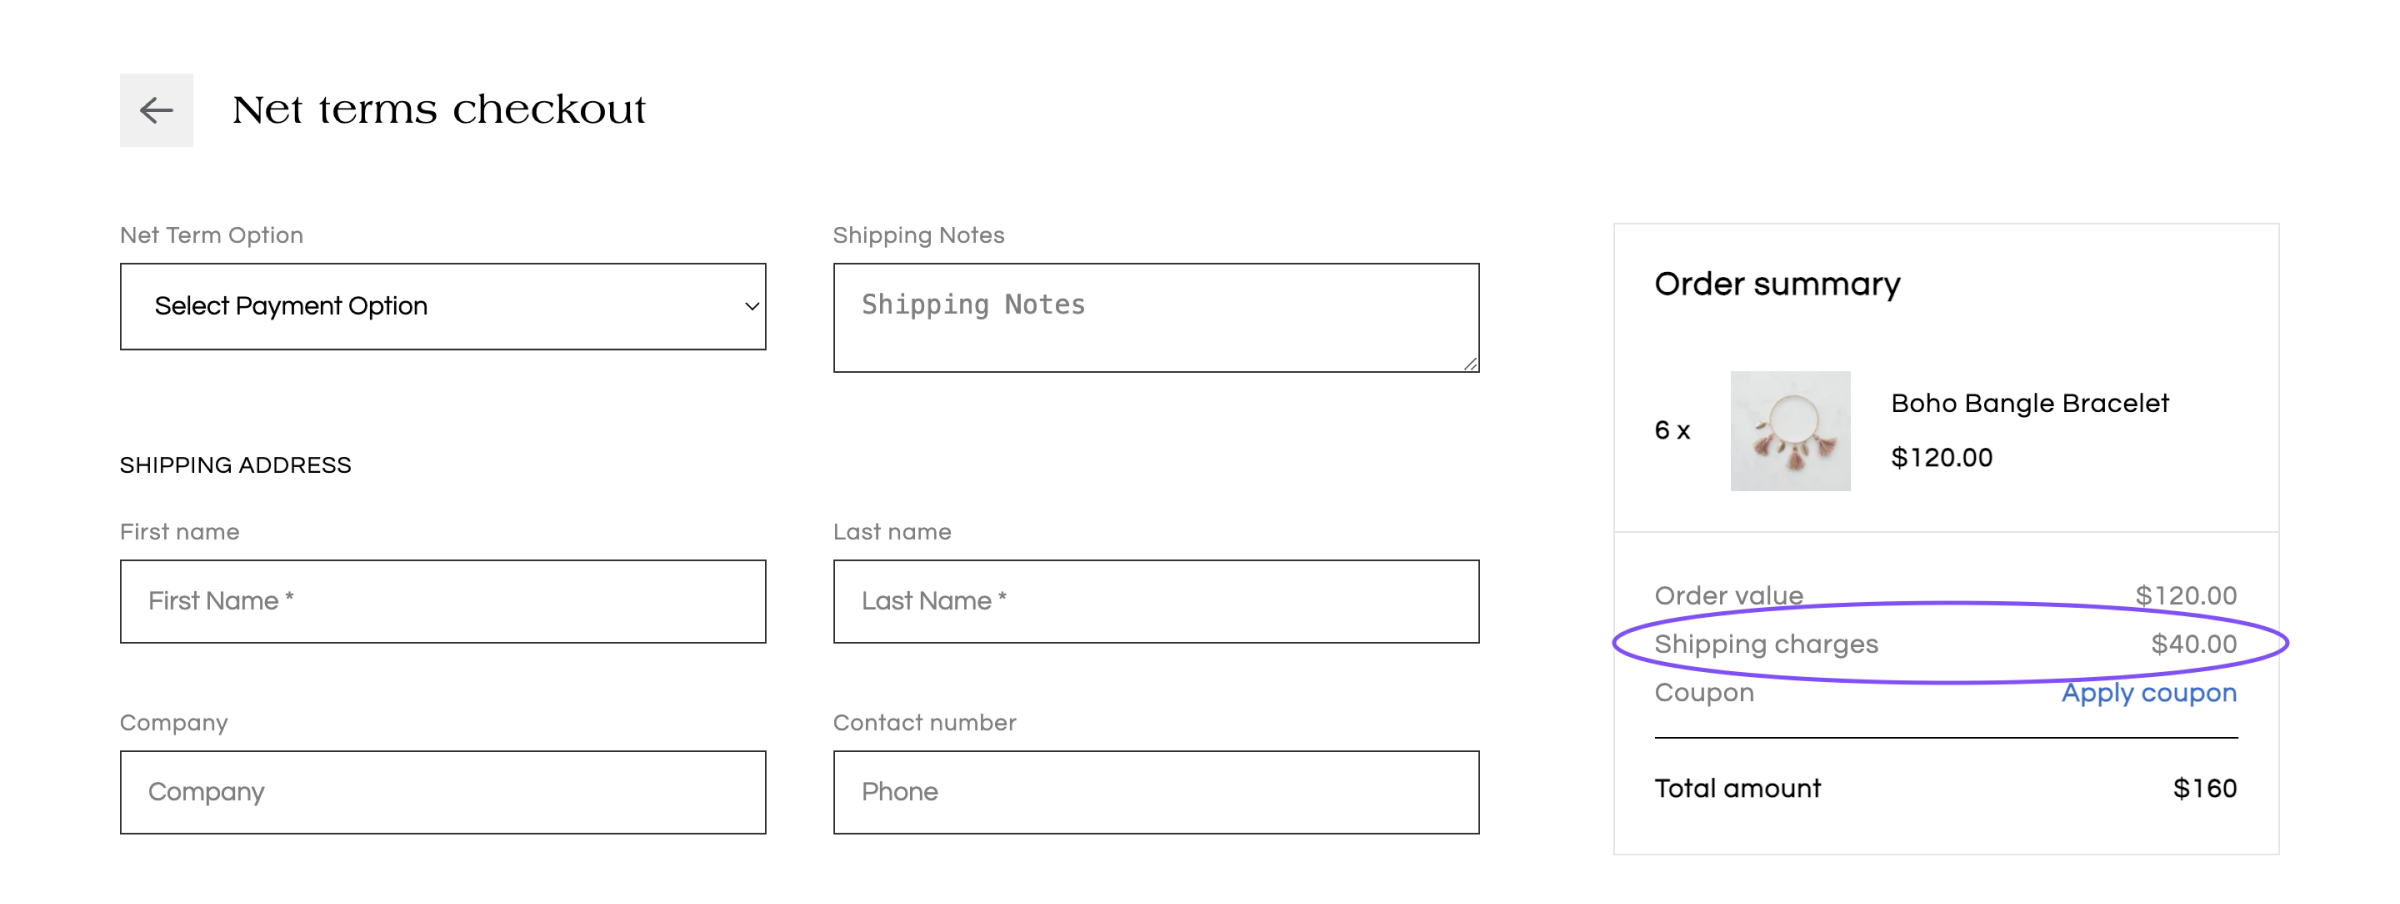
Task: Click the Shipping Notes resize handle corner
Action: (1470, 364)
